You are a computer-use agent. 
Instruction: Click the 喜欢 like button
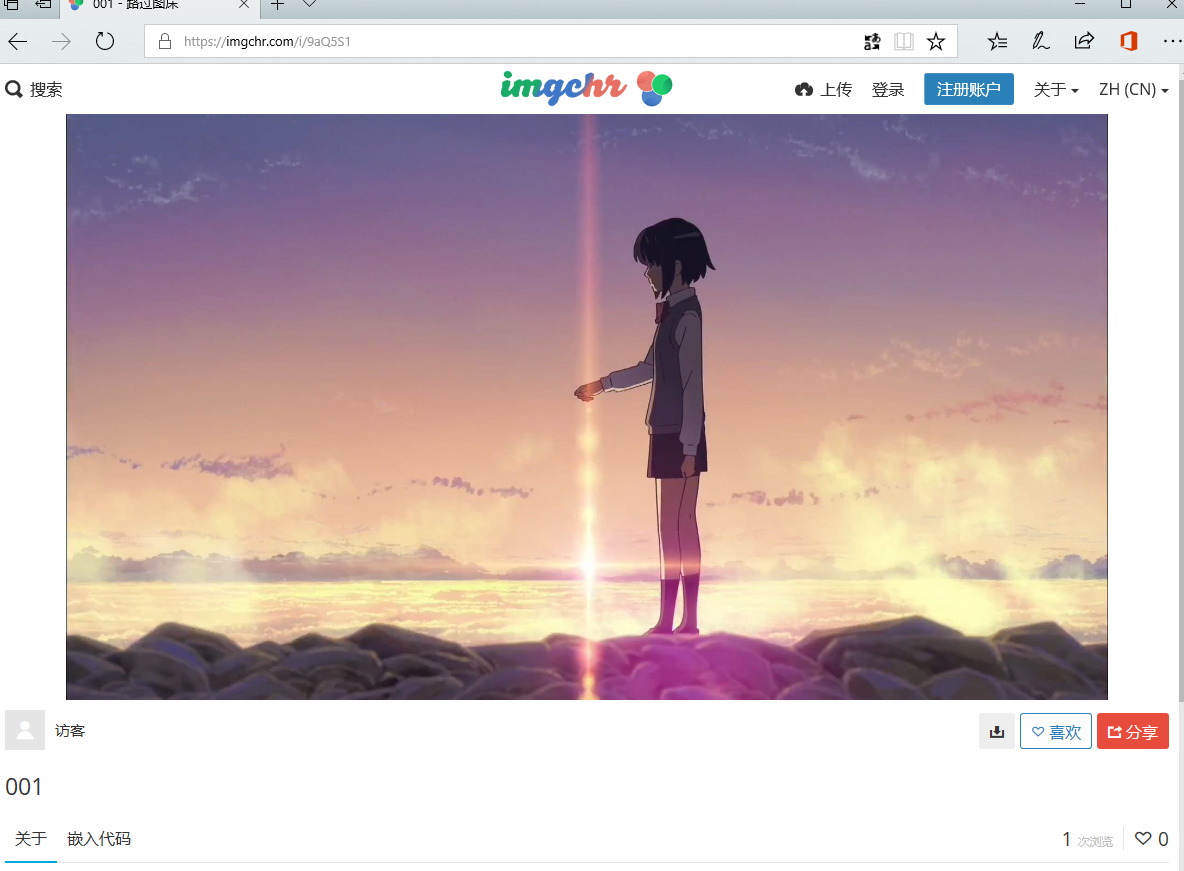pyautogui.click(x=1056, y=731)
